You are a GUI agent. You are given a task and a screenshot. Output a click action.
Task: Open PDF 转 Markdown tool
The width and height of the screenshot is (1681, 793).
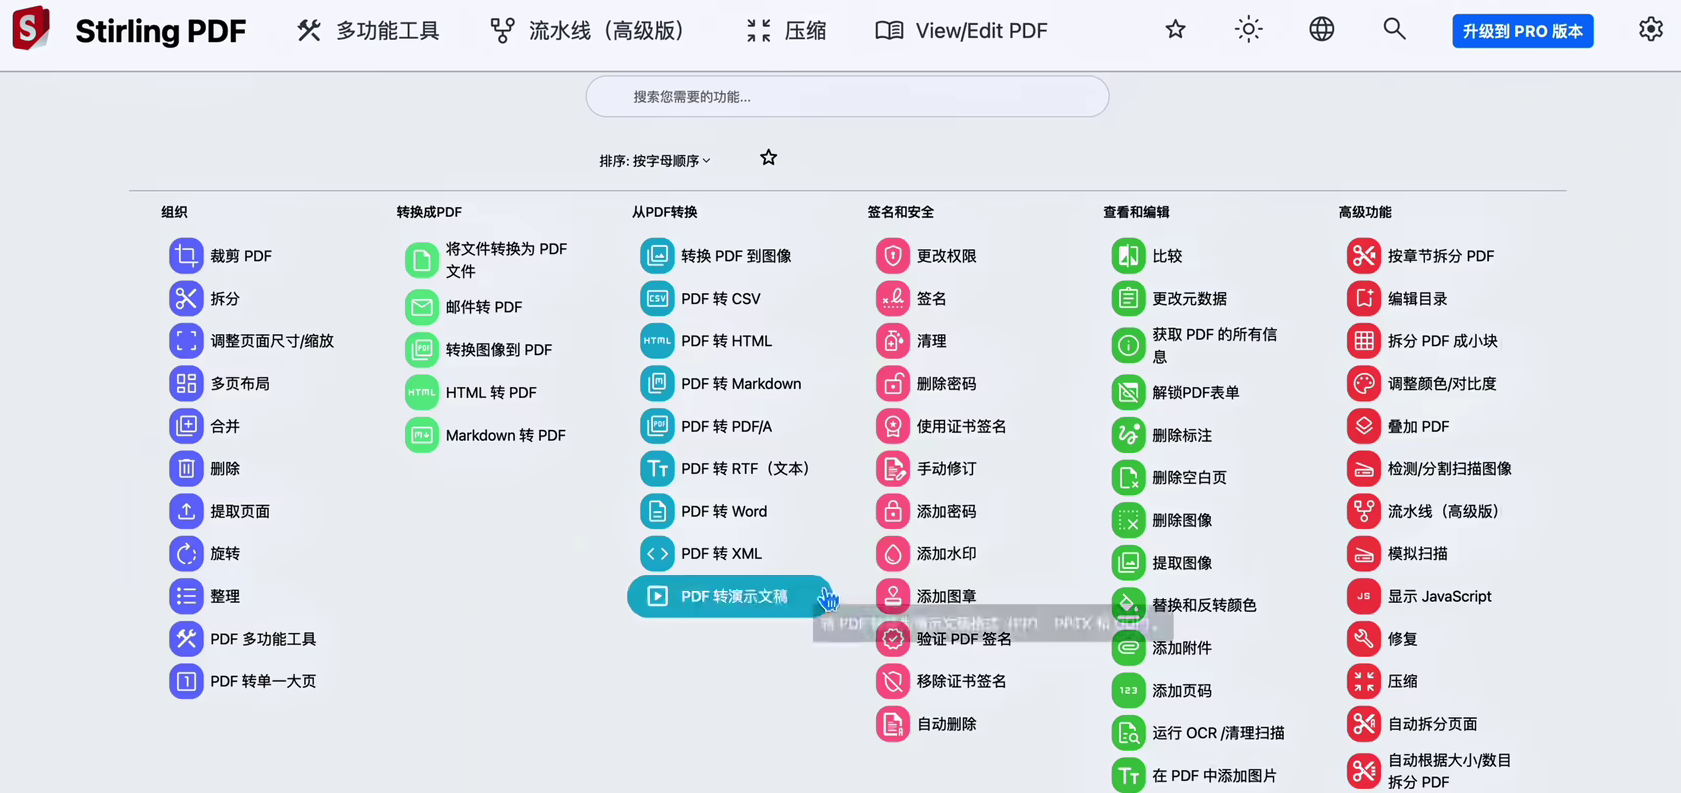click(x=723, y=383)
